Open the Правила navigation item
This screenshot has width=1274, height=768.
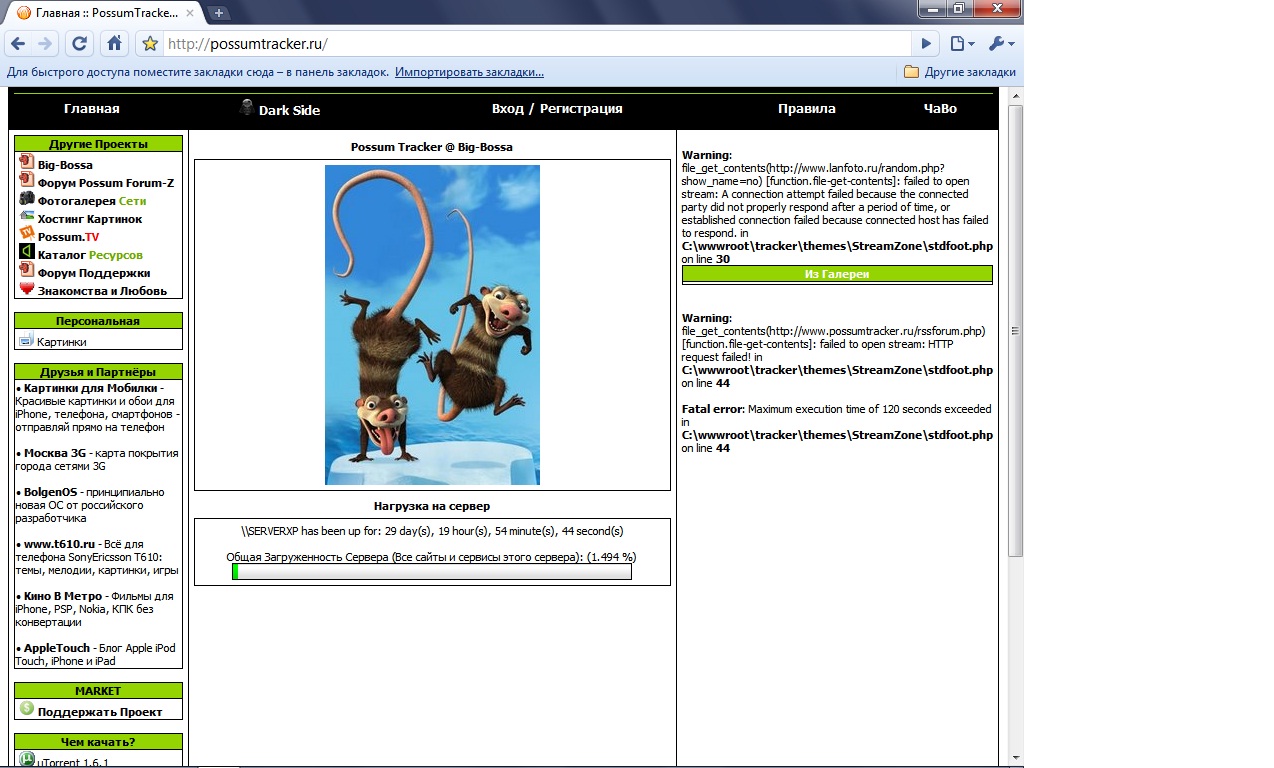(x=807, y=109)
